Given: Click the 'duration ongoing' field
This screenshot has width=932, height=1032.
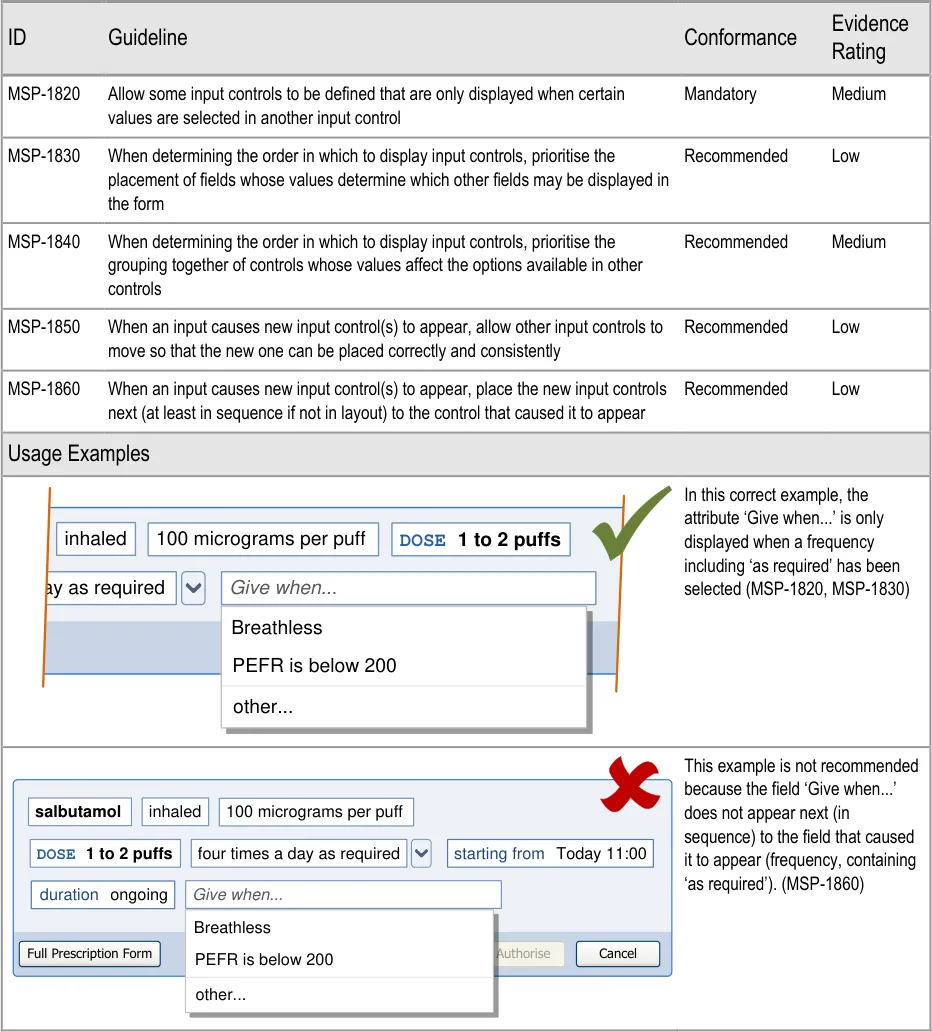Looking at the screenshot, I should [104, 895].
